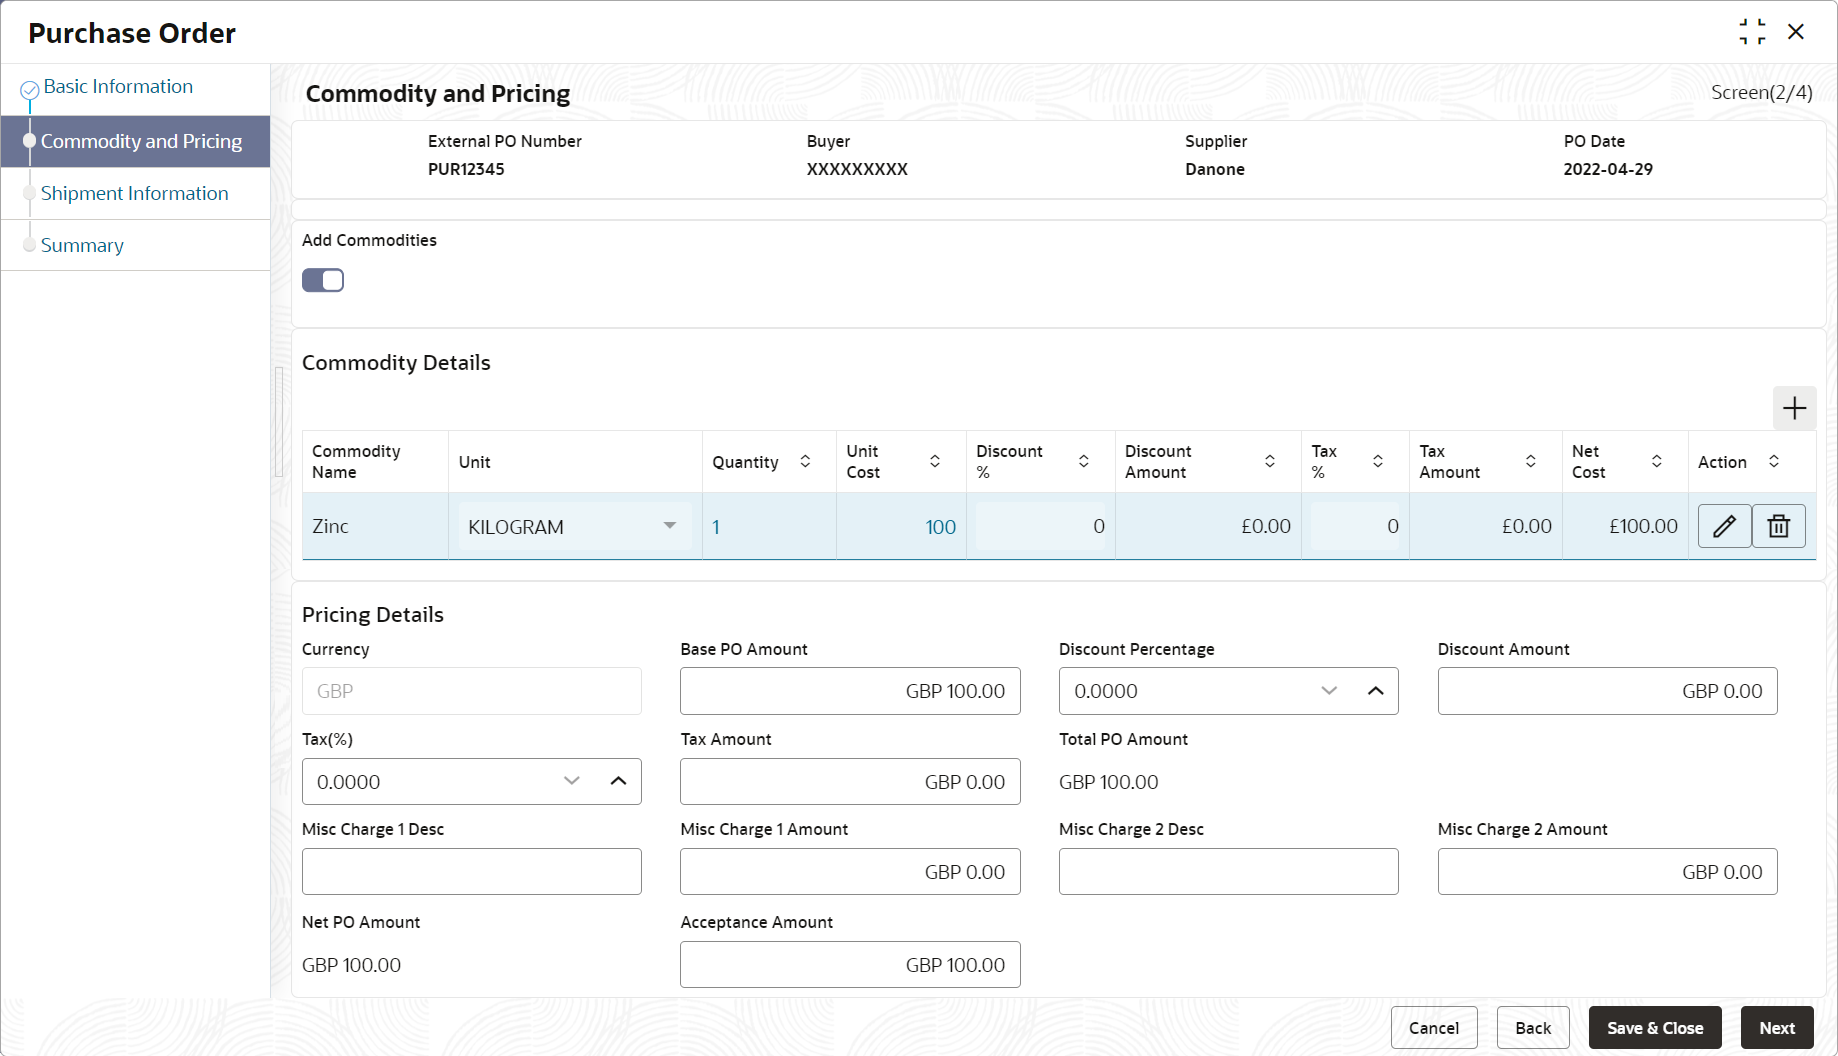Sort by the Net Cost column
Screen dimensions: 1838x1056
(x=1656, y=461)
